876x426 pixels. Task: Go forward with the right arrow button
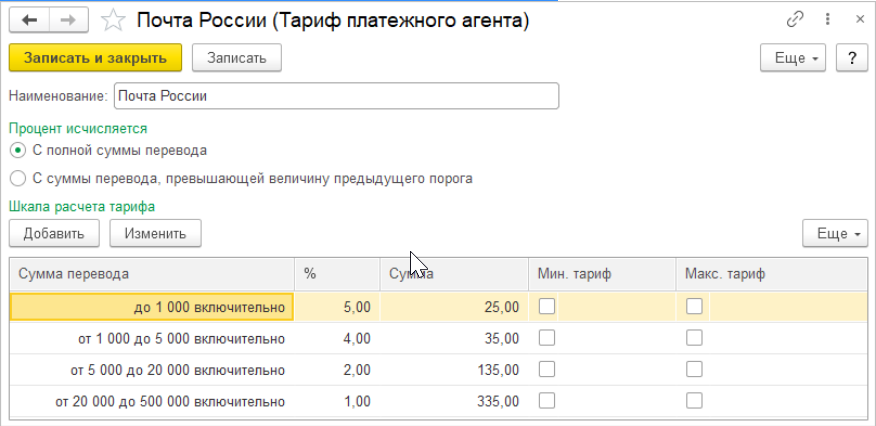tap(69, 21)
